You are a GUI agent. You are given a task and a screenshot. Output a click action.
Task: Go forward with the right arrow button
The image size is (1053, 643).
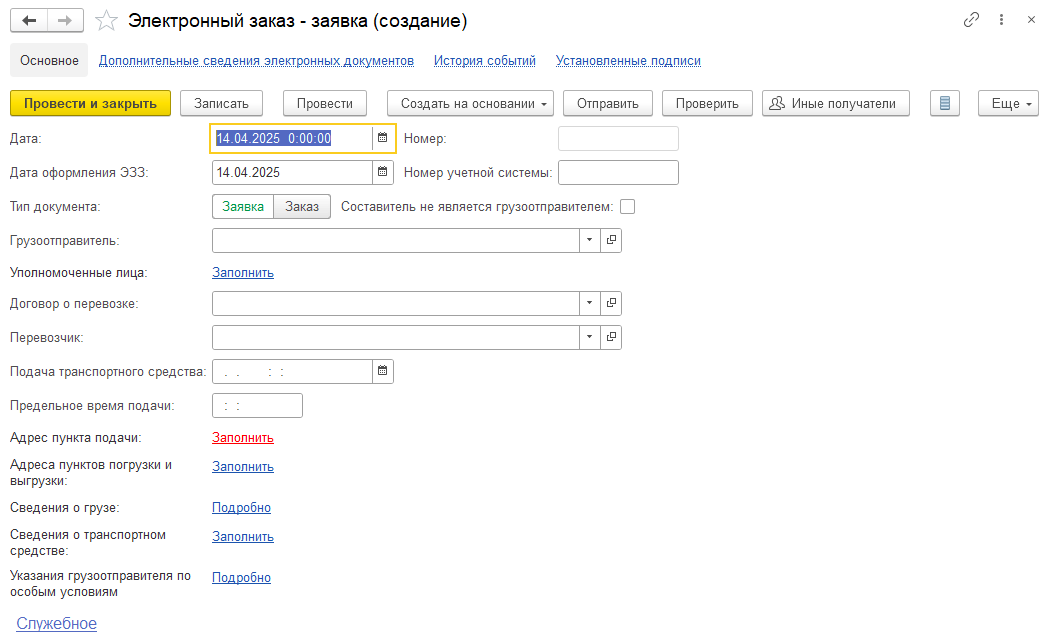pyautogui.click(x=65, y=20)
